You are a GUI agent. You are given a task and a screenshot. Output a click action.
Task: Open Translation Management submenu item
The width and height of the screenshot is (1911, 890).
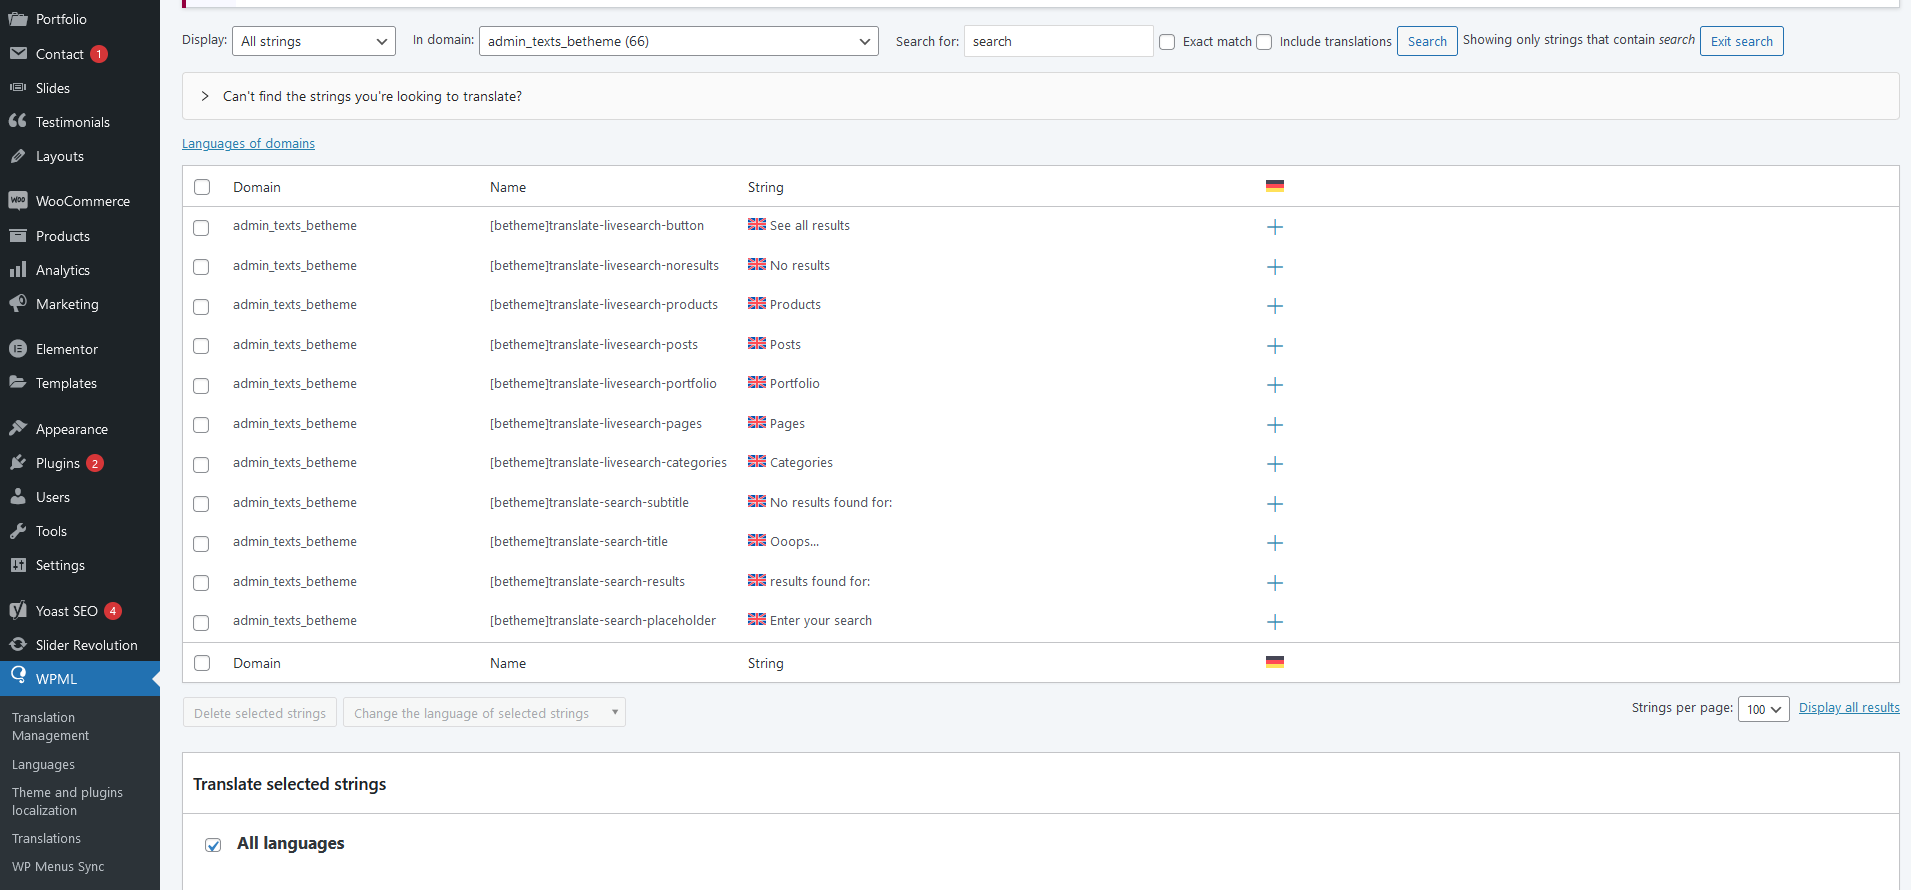(51, 726)
